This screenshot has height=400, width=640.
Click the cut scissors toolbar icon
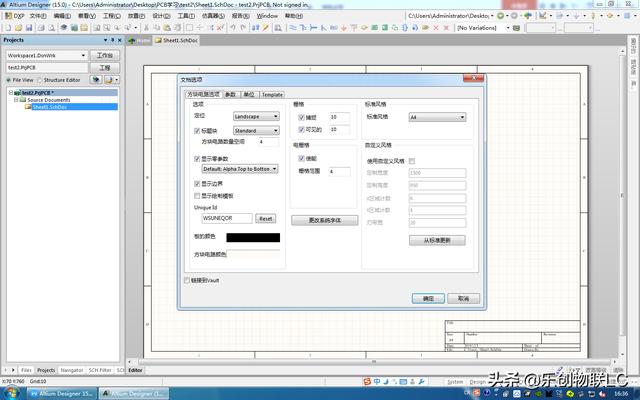(x=146, y=28)
